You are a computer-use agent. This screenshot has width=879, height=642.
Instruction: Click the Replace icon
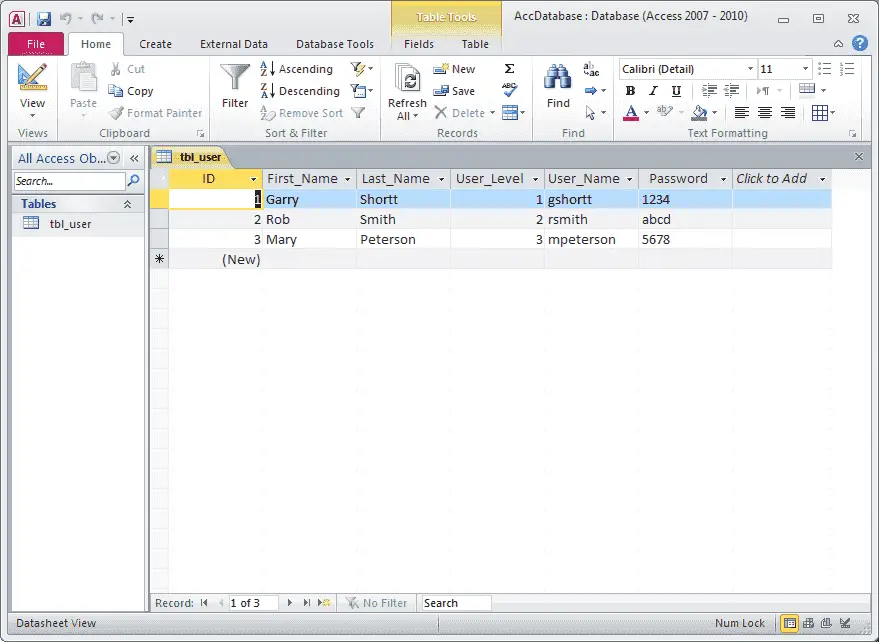591,69
